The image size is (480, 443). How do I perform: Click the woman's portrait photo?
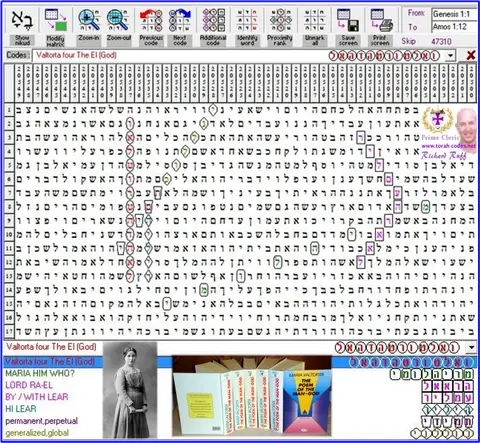click(x=130, y=390)
